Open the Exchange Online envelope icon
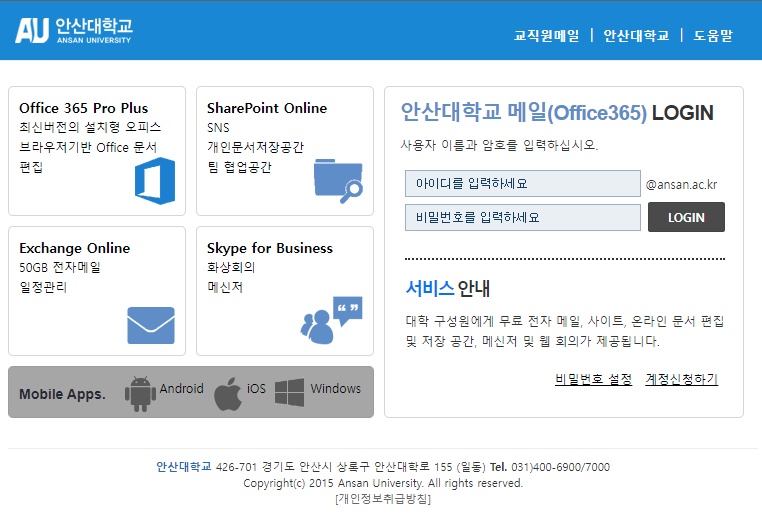The width and height of the screenshot is (762, 514). point(151,326)
